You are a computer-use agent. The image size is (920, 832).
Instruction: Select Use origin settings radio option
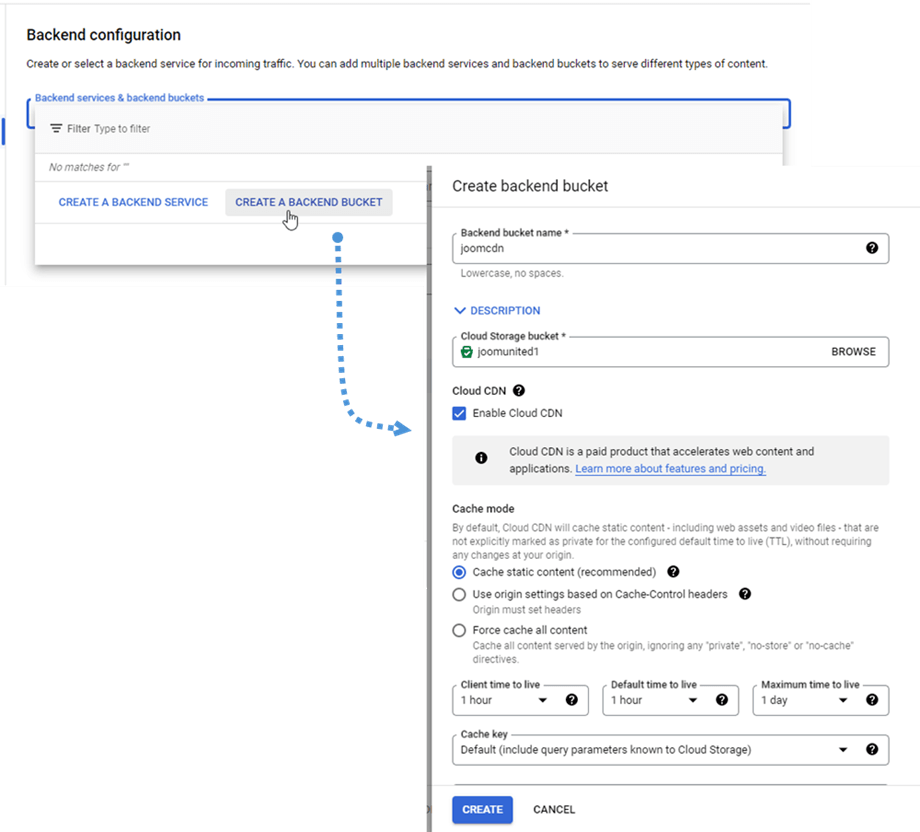(459, 594)
